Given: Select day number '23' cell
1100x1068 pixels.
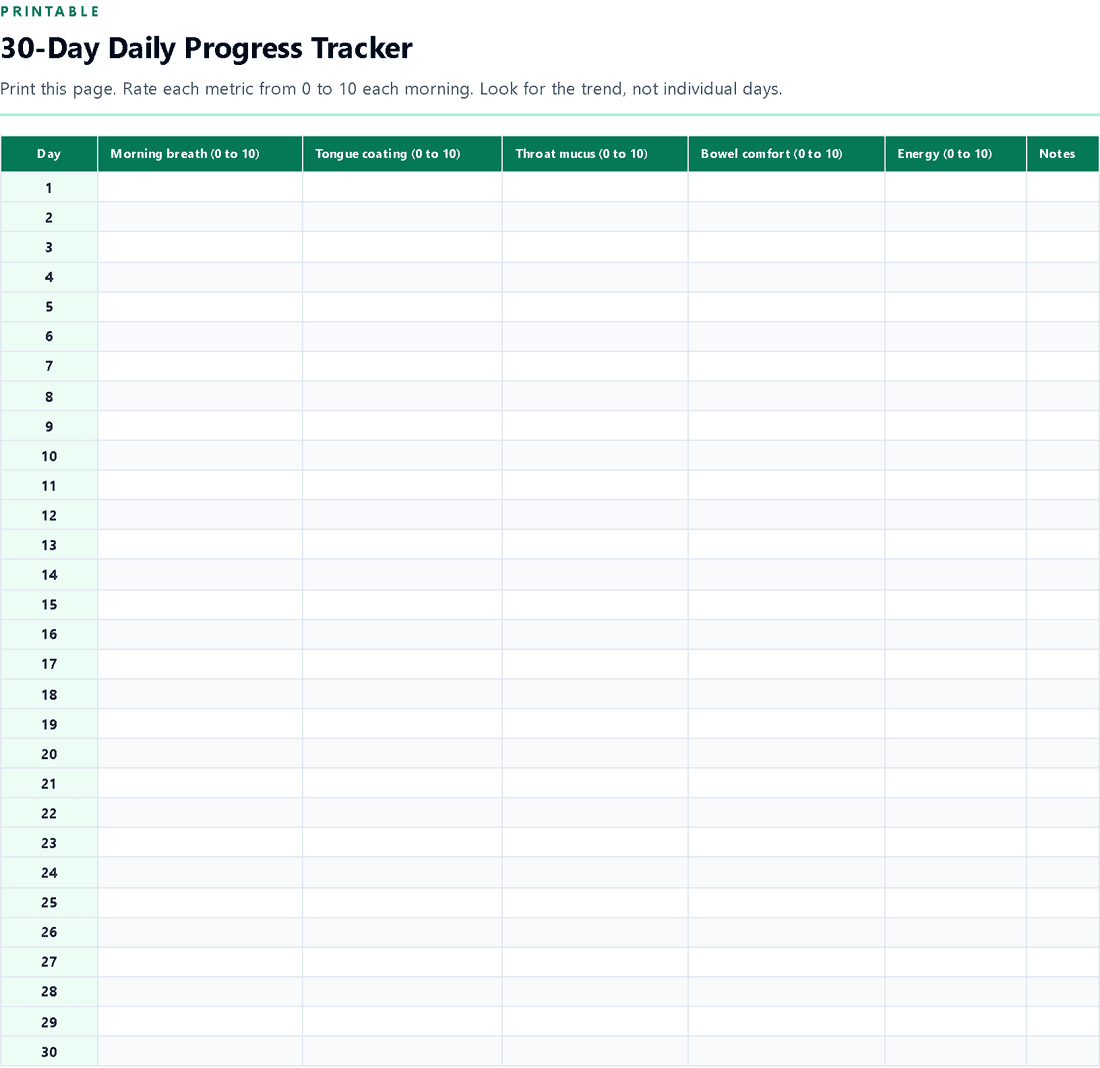Looking at the screenshot, I should (x=49, y=843).
